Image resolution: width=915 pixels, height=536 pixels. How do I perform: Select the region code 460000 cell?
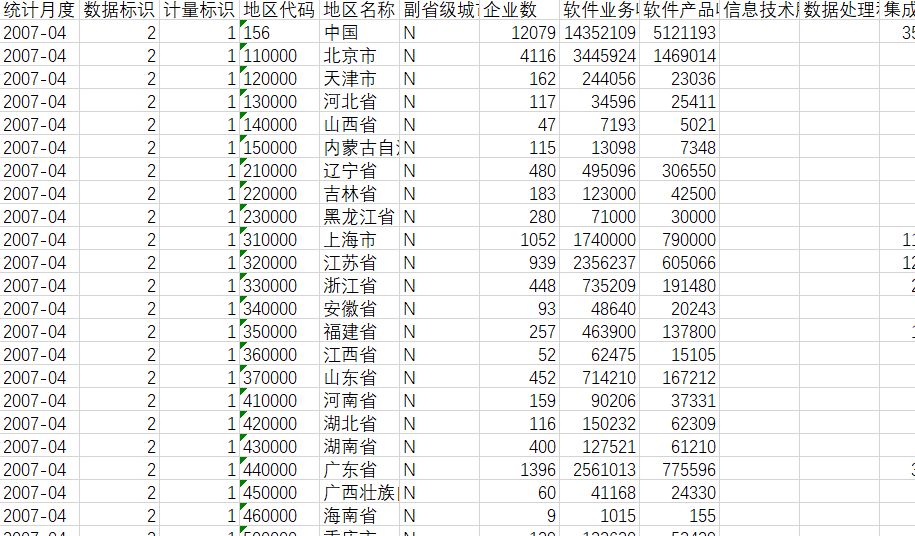(x=280, y=516)
